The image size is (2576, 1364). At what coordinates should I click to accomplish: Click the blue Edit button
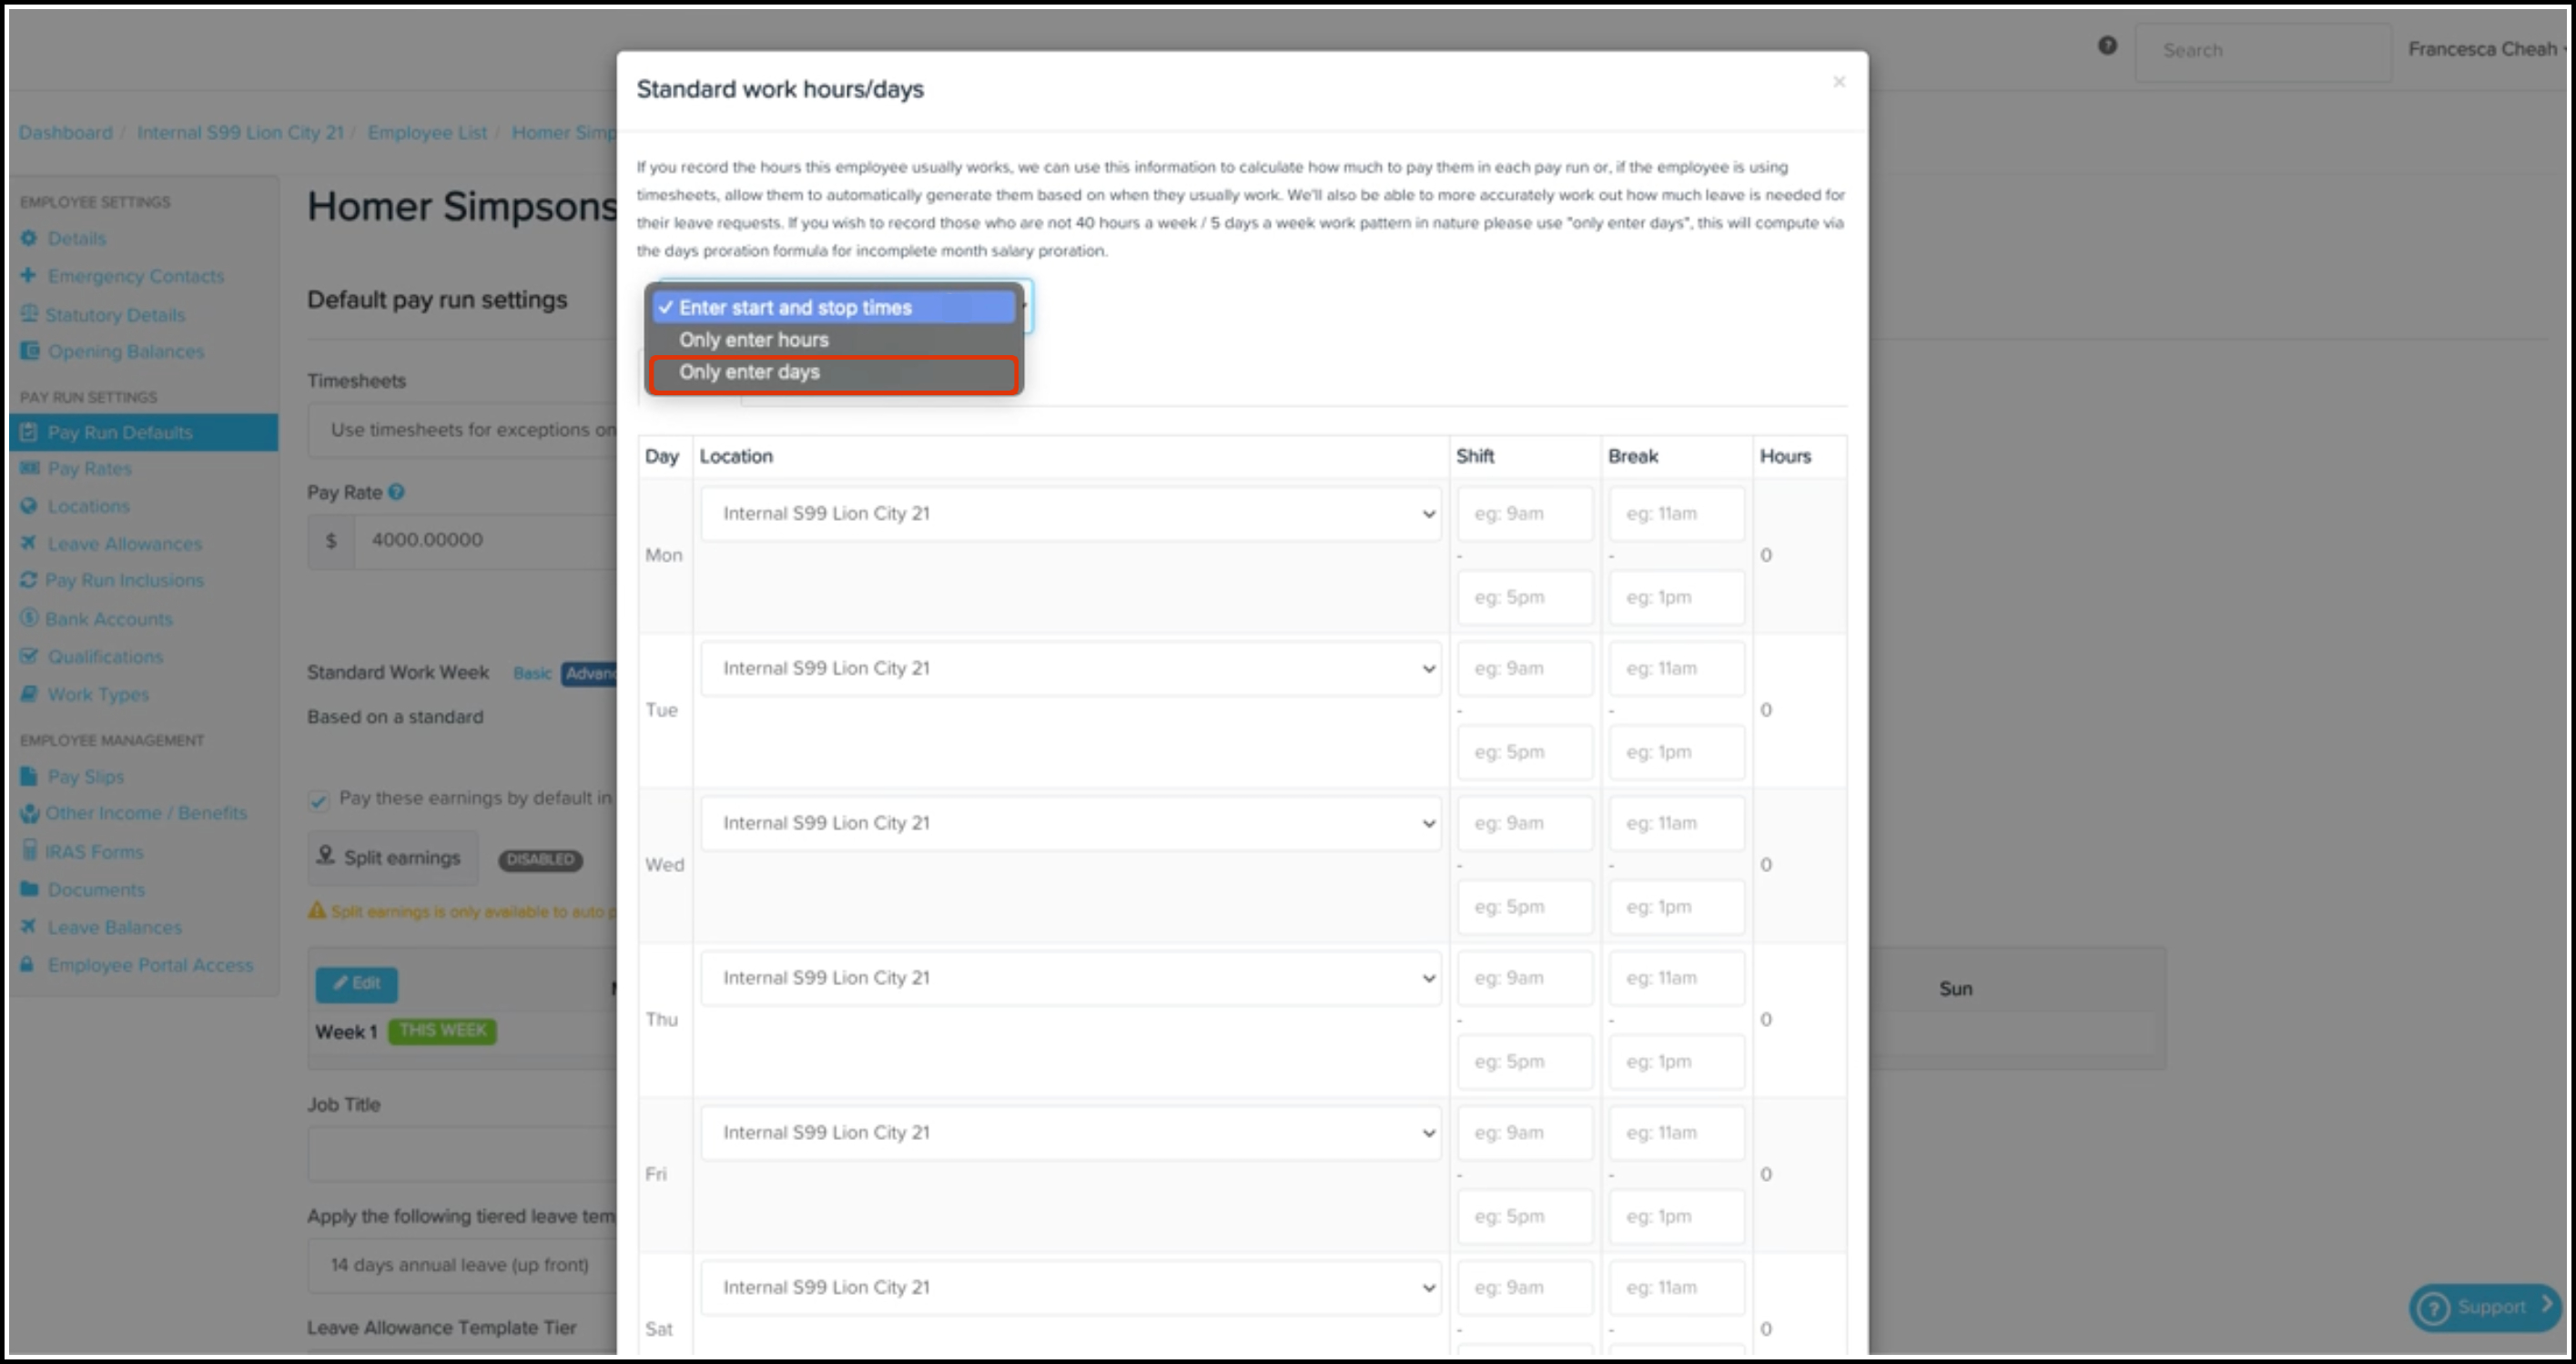(356, 984)
